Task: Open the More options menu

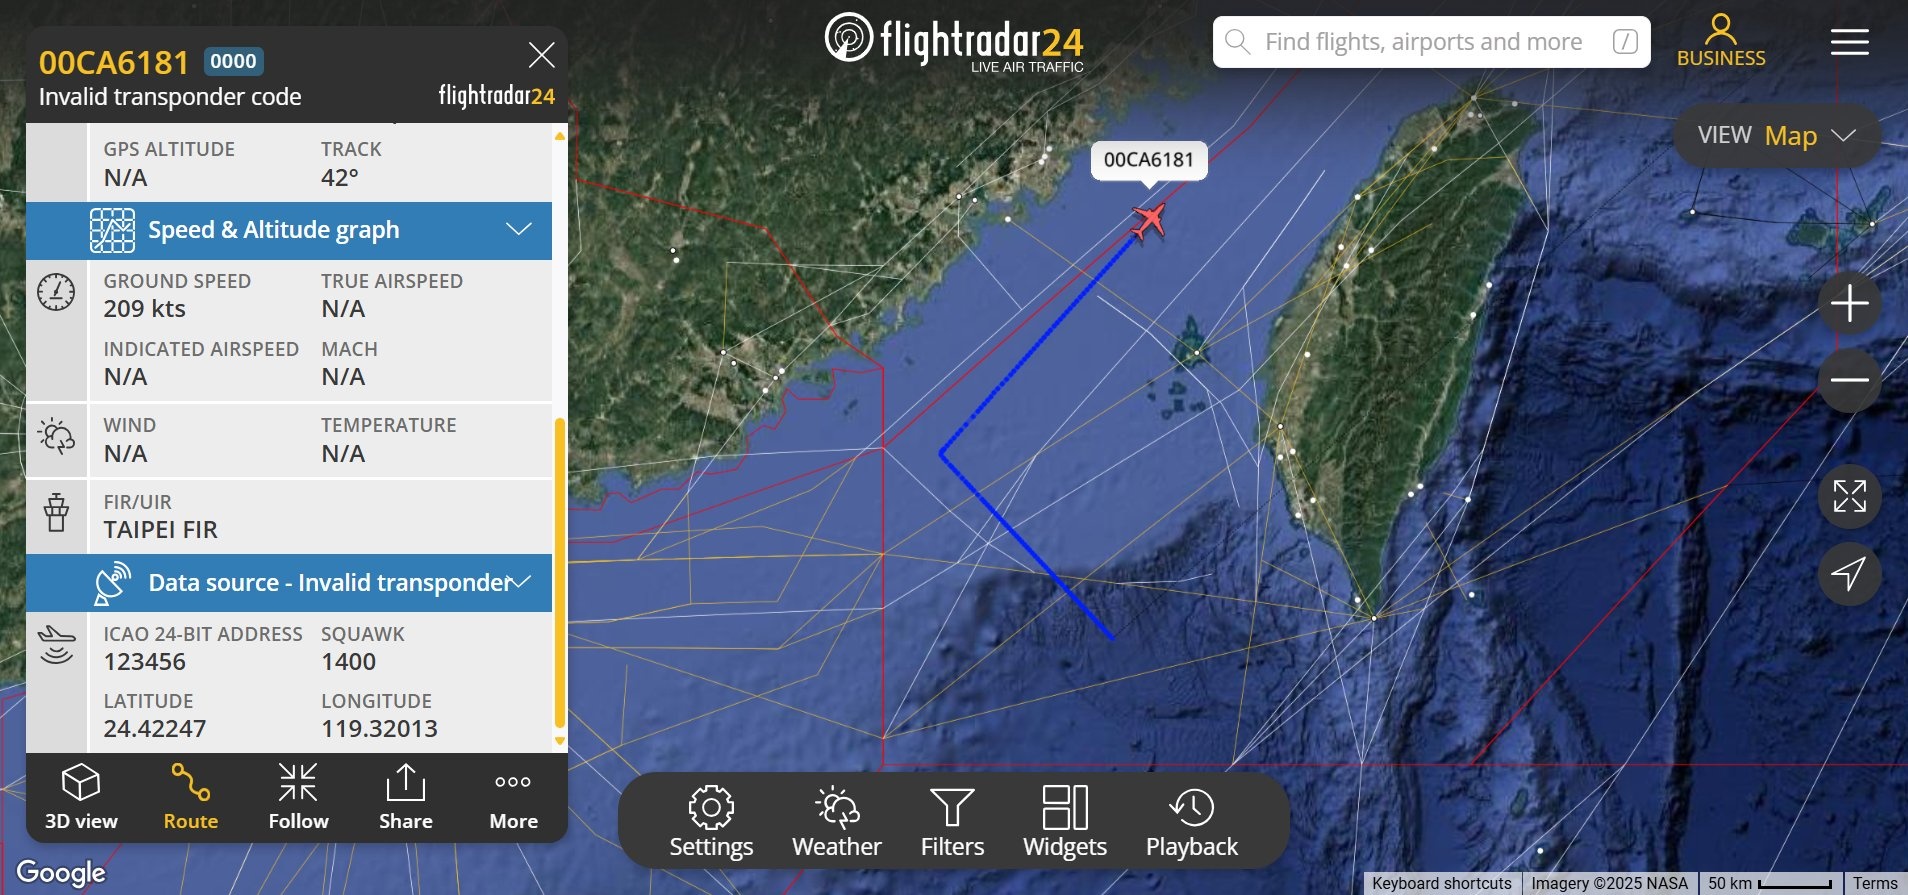Action: 513,797
